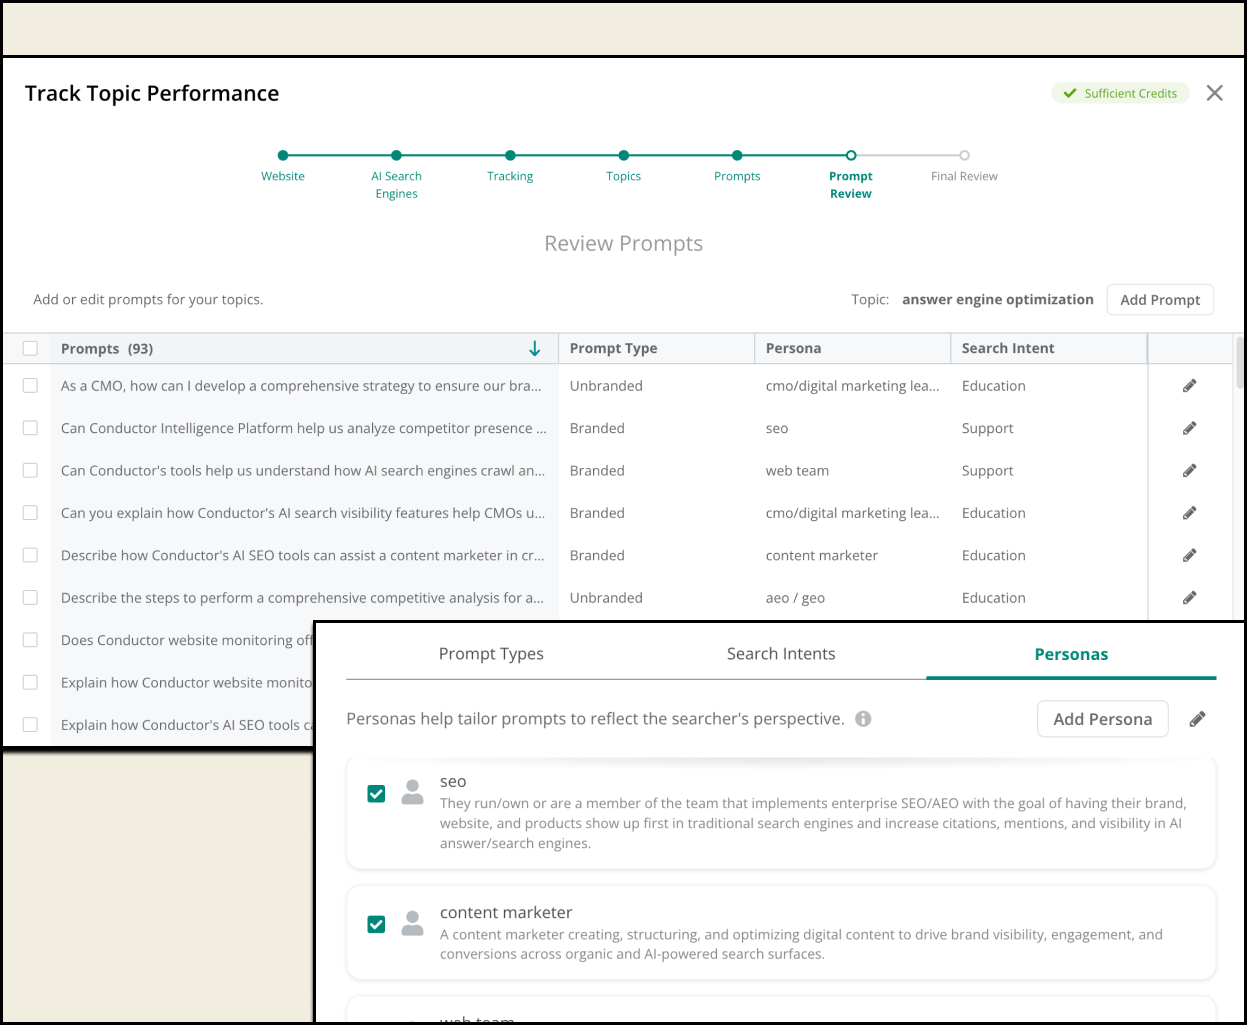Check the 'Can Conductor's tools help' prompt row
The width and height of the screenshot is (1247, 1025).
click(x=30, y=470)
